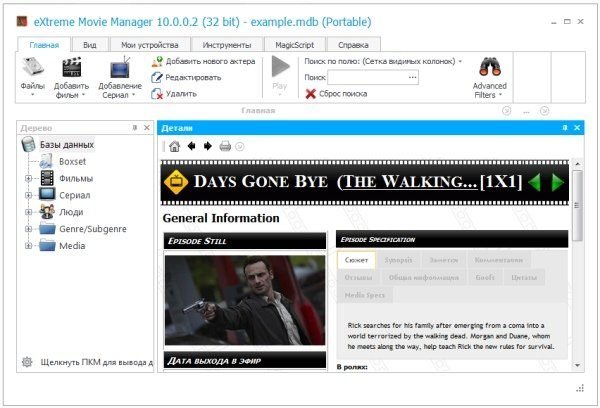The image size is (600, 408).
Task: Expand the Фильмы tree node
Action: point(29,178)
